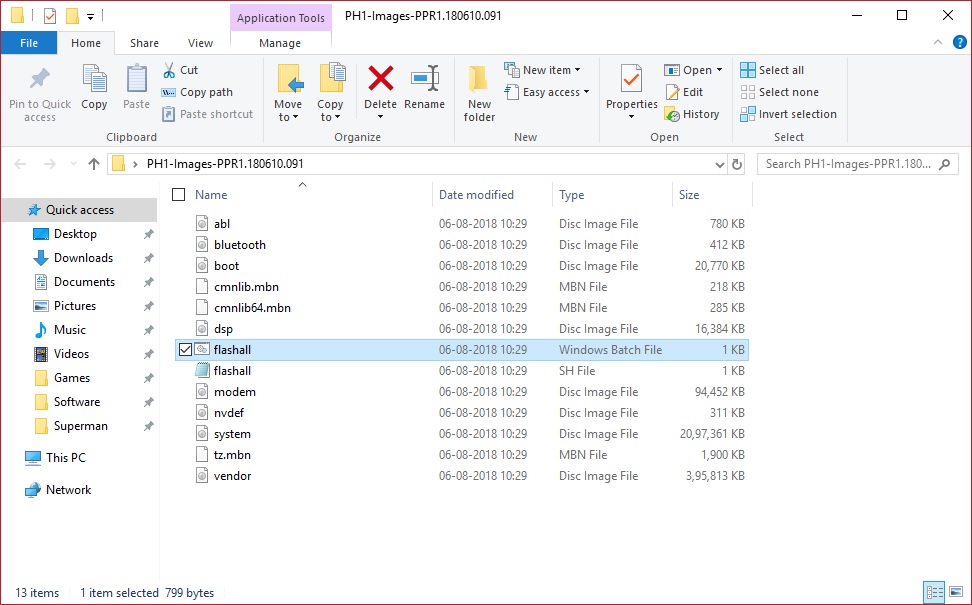
Task: Switch to Large icons view in status bar
Action: point(956,591)
